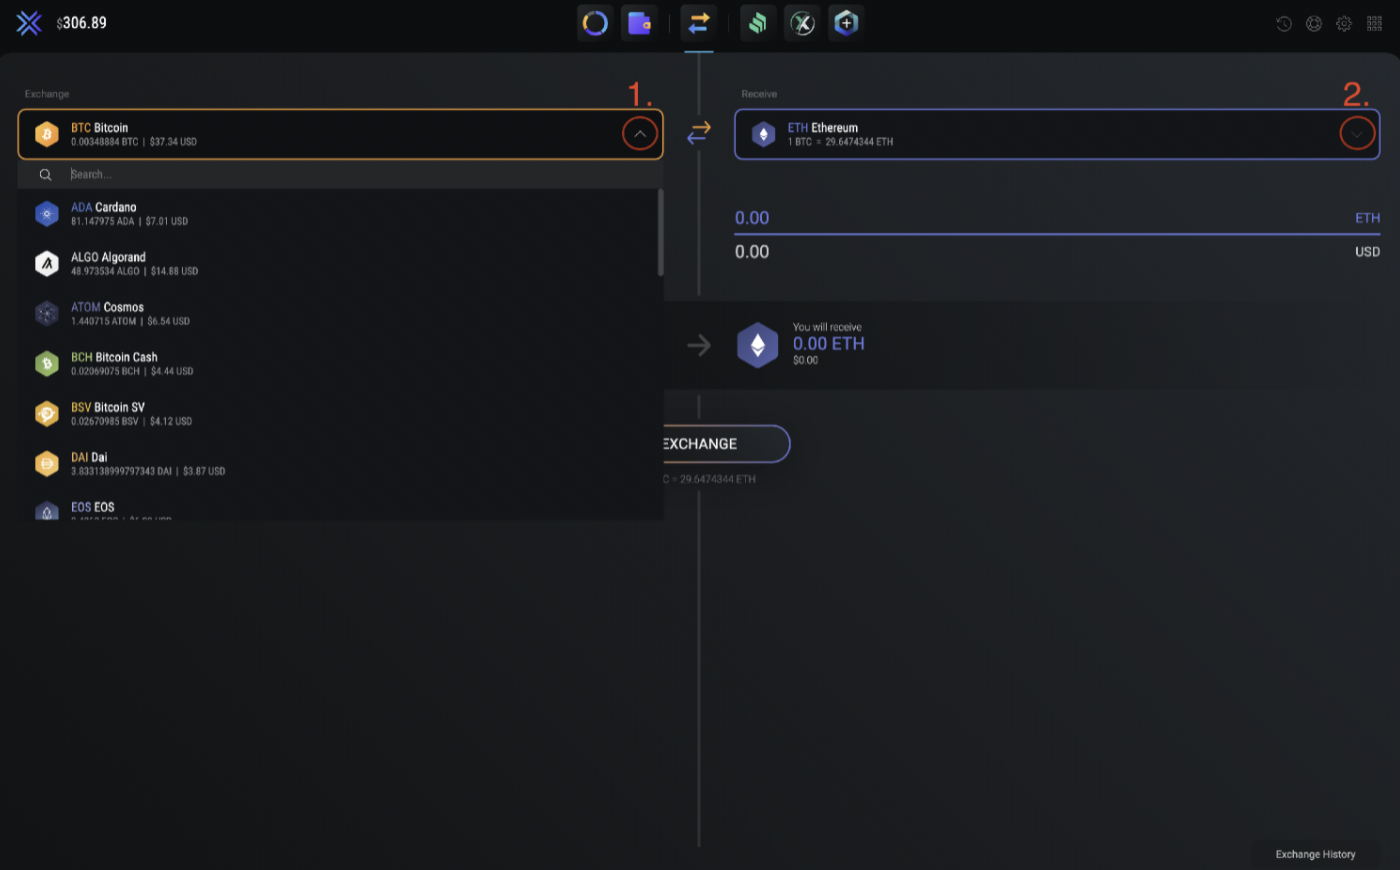Click the asset Search field
Screen dimensions: 1400x870
pos(340,174)
